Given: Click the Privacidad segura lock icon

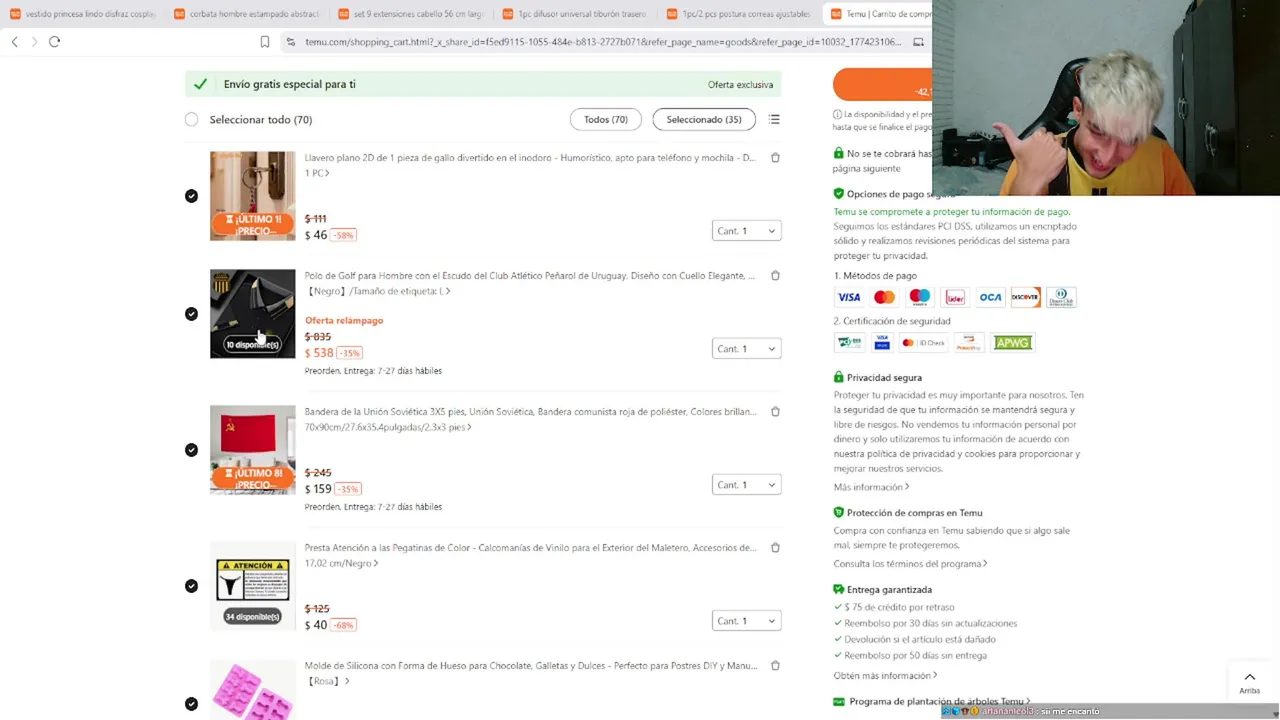Looking at the screenshot, I should [x=838, y=378].
